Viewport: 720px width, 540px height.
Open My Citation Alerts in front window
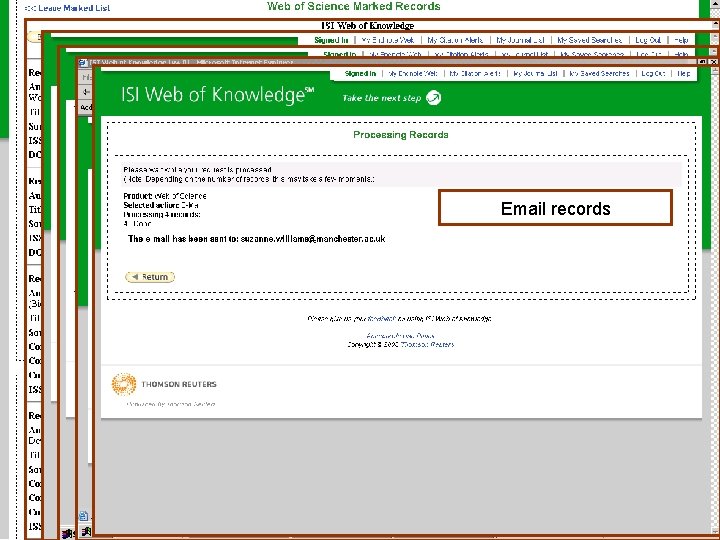click(475, 73)
